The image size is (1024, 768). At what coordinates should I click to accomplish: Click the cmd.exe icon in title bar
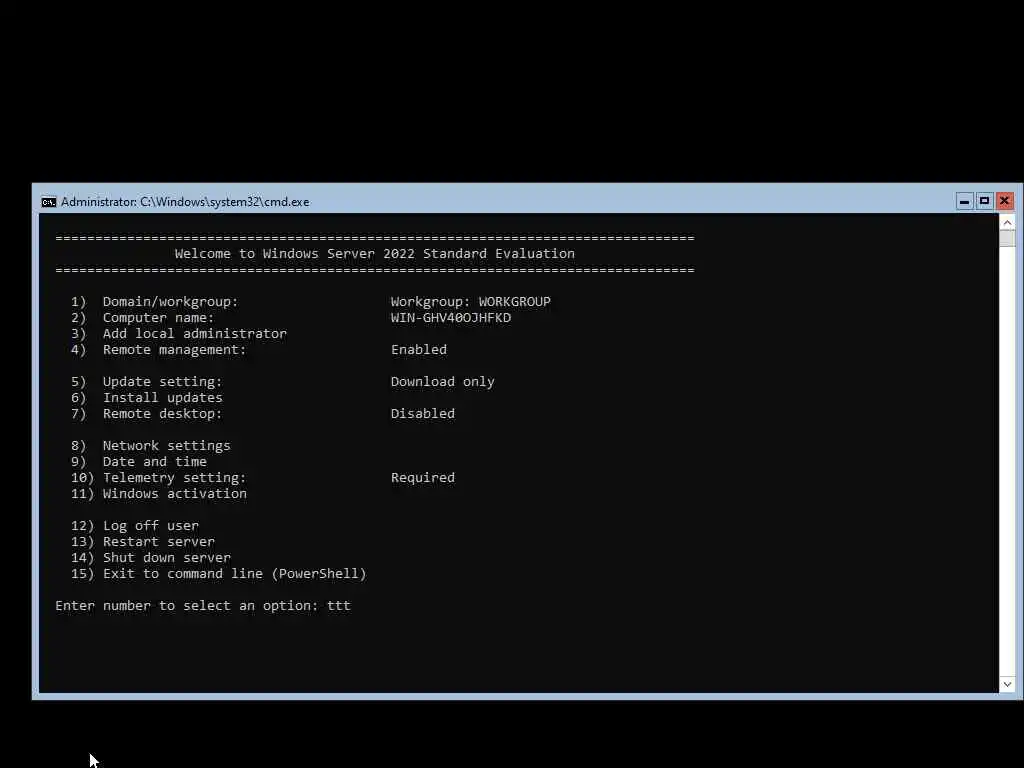pos(49,202)
